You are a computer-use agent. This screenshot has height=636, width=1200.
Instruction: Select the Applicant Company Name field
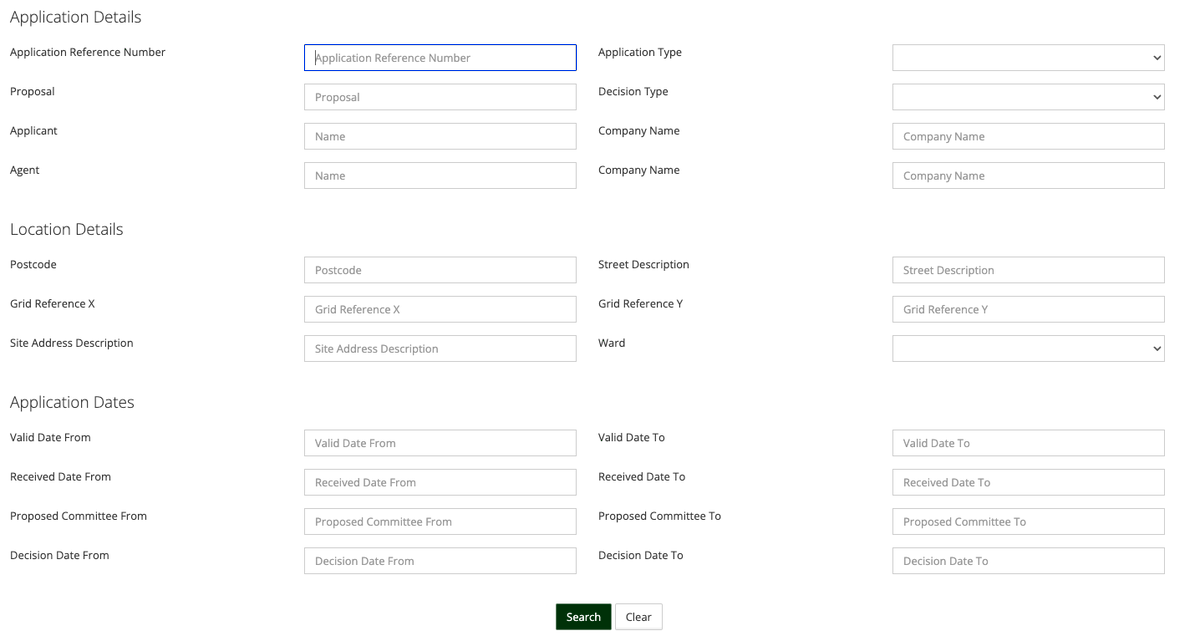1028,136
